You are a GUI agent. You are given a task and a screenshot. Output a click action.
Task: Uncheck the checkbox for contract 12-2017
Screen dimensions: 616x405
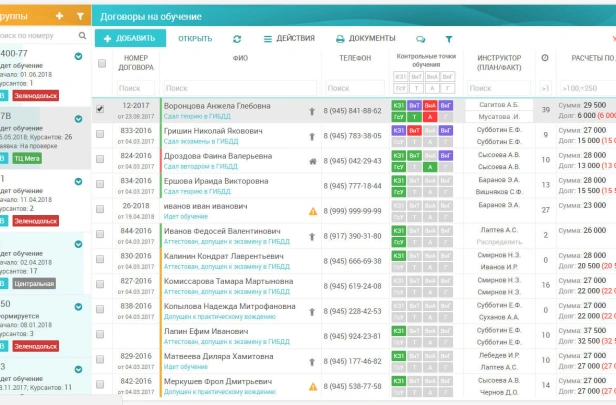pos(101,109)
